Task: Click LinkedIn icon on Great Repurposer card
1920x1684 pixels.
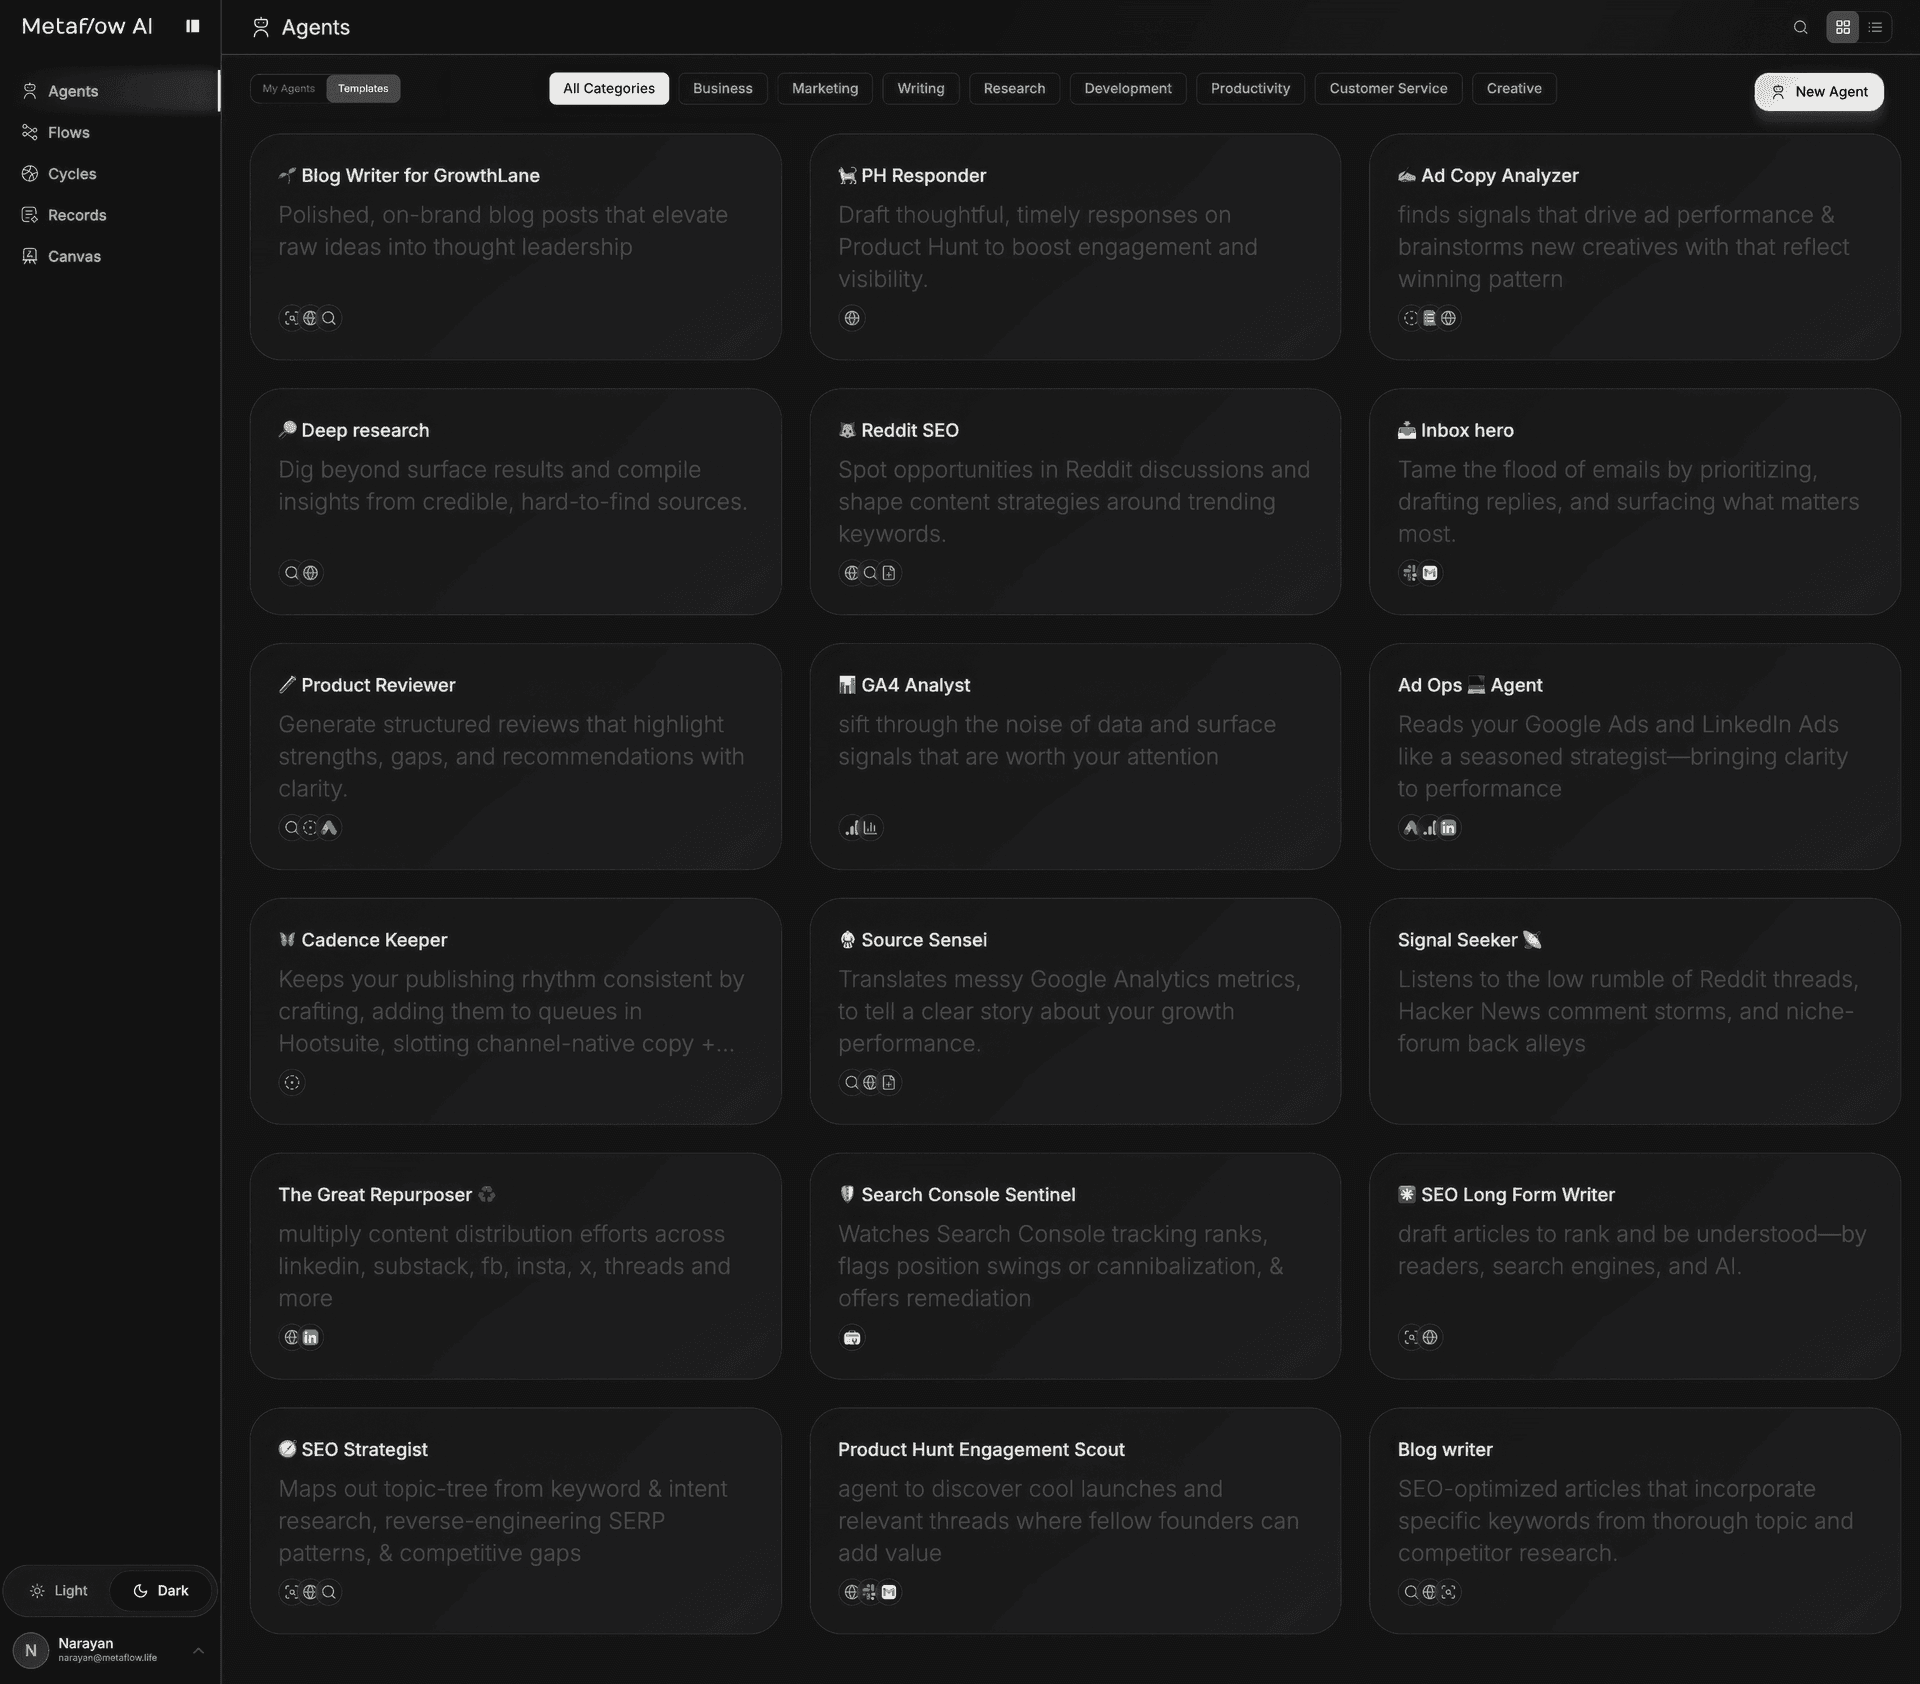Action: [x=311, y=1337]
